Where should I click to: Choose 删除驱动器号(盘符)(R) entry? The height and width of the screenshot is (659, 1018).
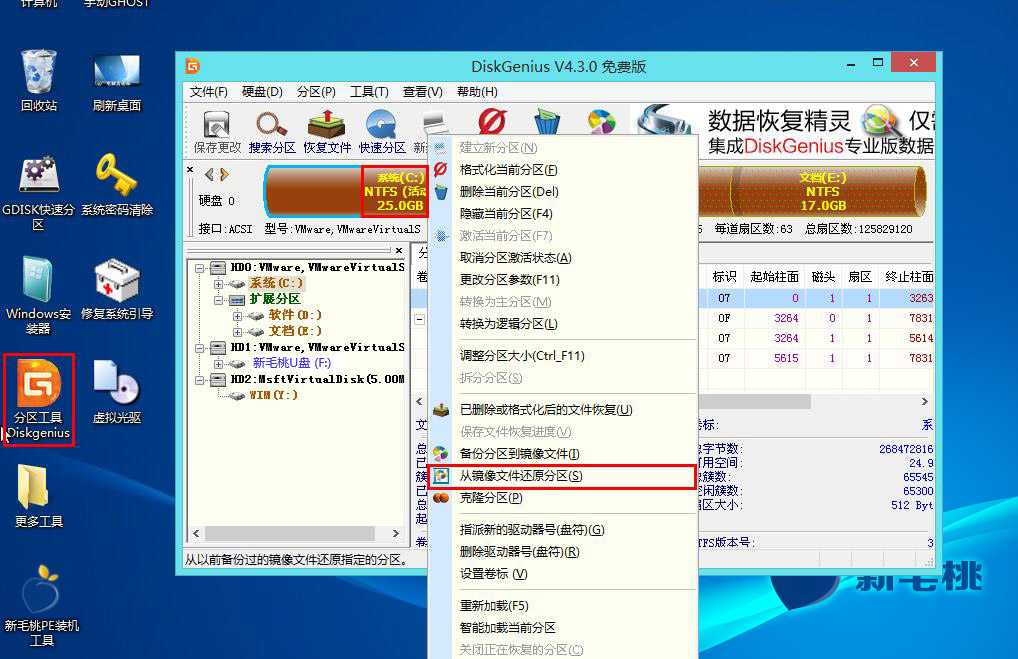click(562, 552)
